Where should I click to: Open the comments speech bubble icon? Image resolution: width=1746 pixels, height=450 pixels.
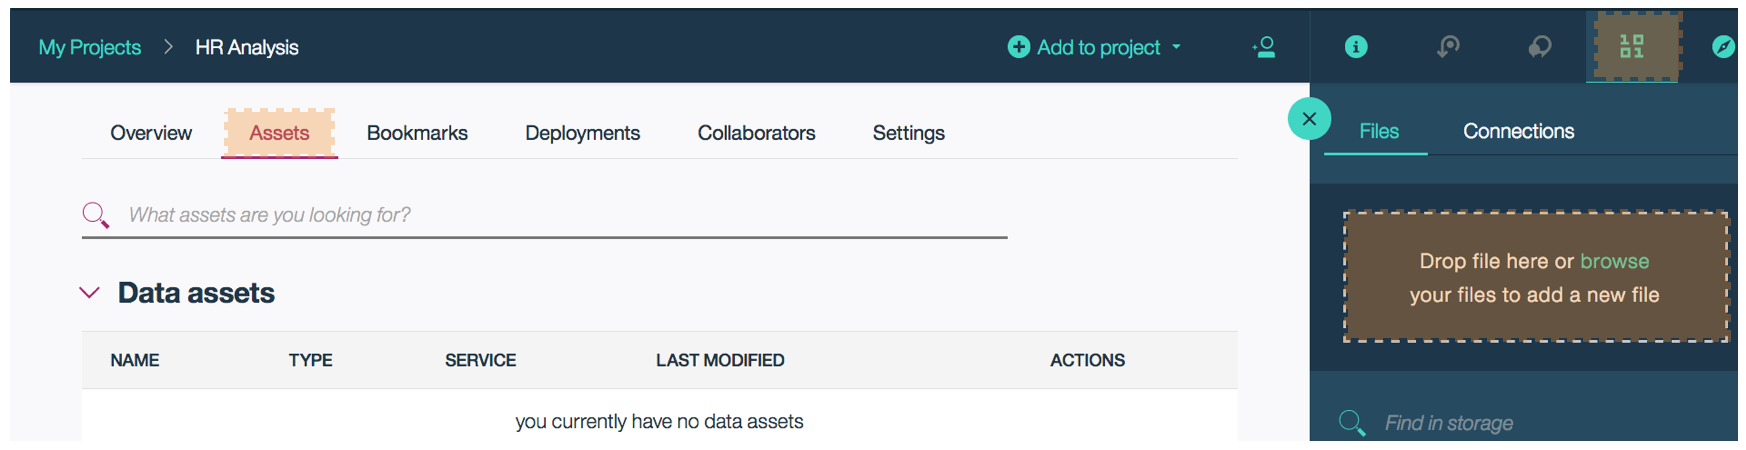click(1540, 47)
